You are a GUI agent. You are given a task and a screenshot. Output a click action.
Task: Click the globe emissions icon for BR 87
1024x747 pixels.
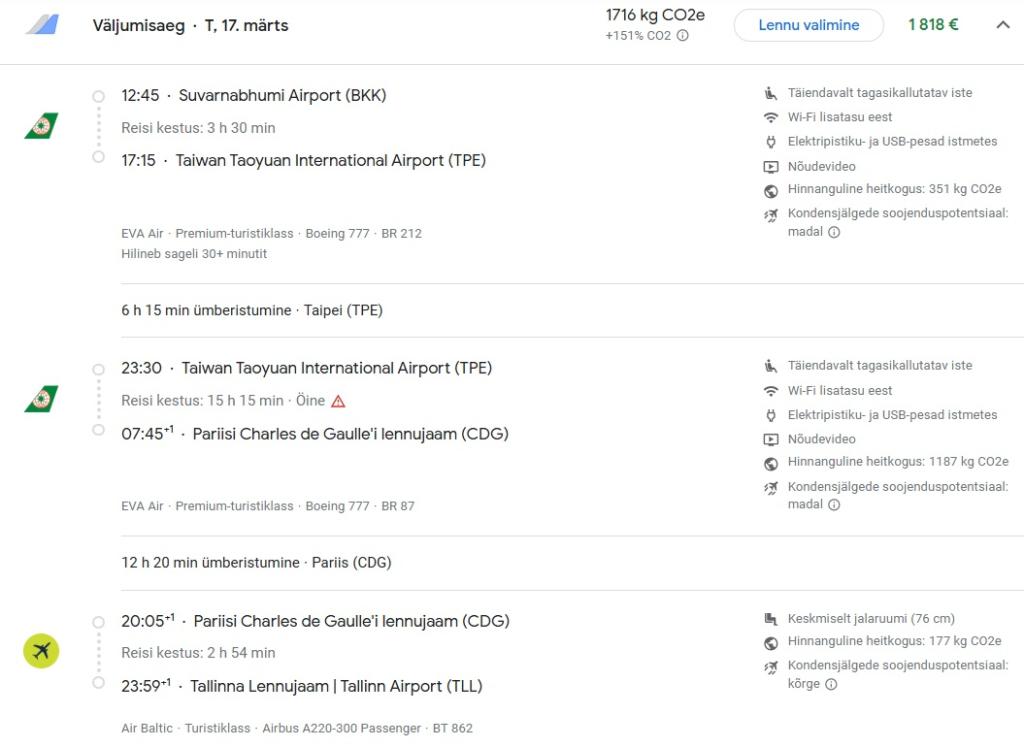click(770, 463)
